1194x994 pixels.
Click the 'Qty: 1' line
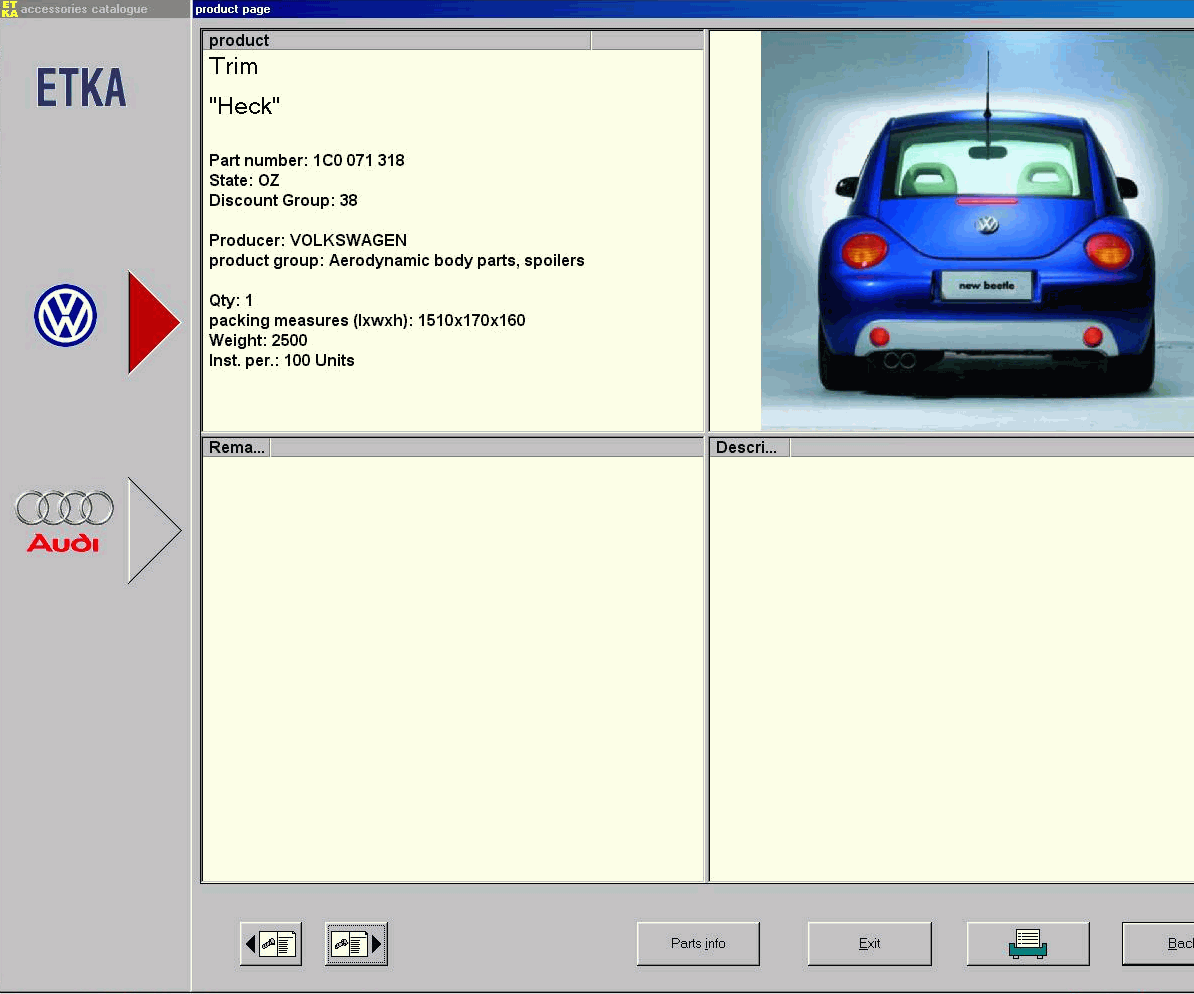click(x=231, y=300)
